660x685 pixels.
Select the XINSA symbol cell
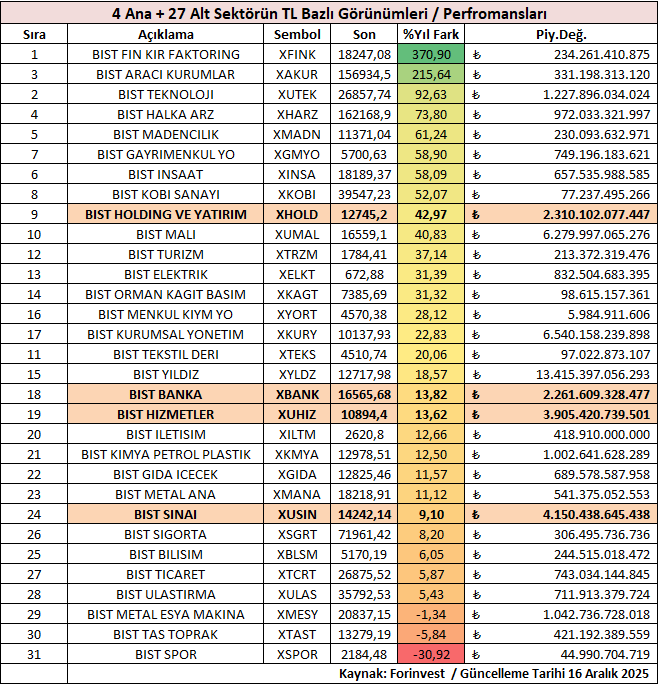click(x=297, y=174)
